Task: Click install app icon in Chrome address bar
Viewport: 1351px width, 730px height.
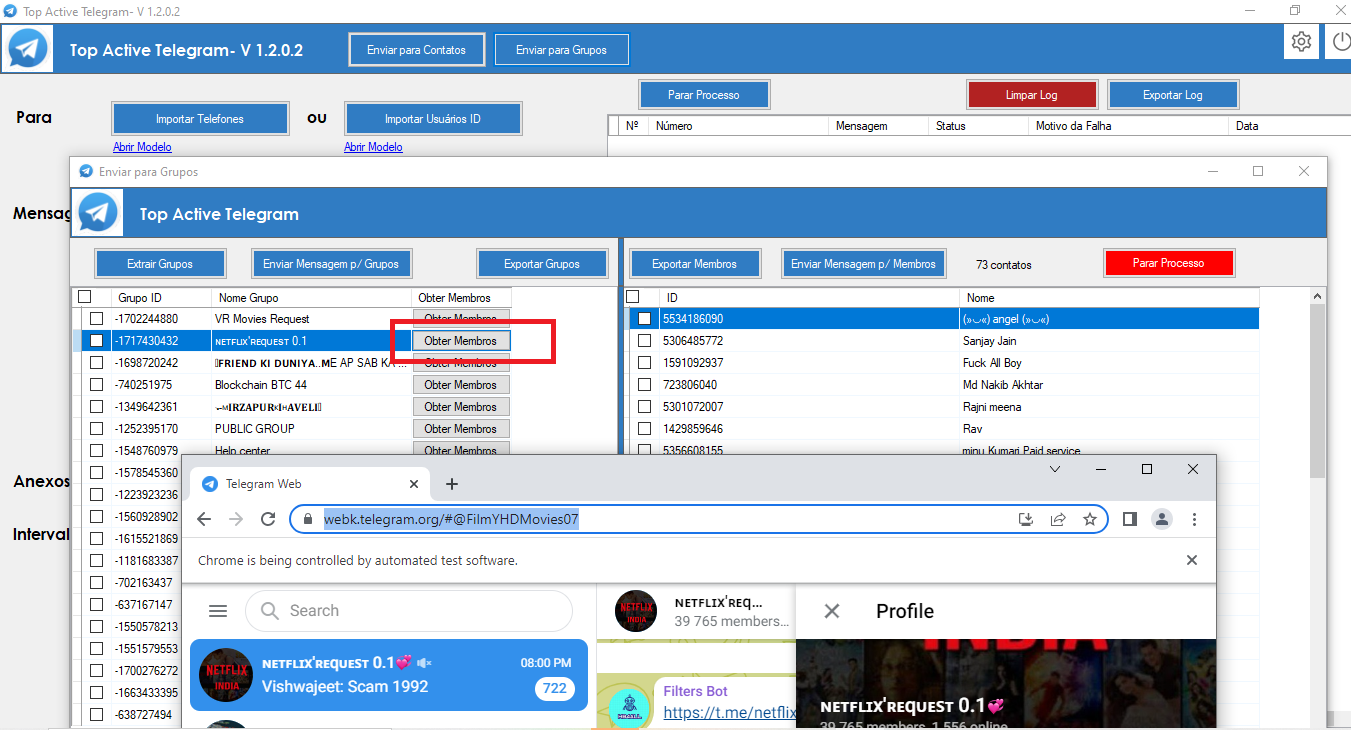Action: tap(1025, 519)
